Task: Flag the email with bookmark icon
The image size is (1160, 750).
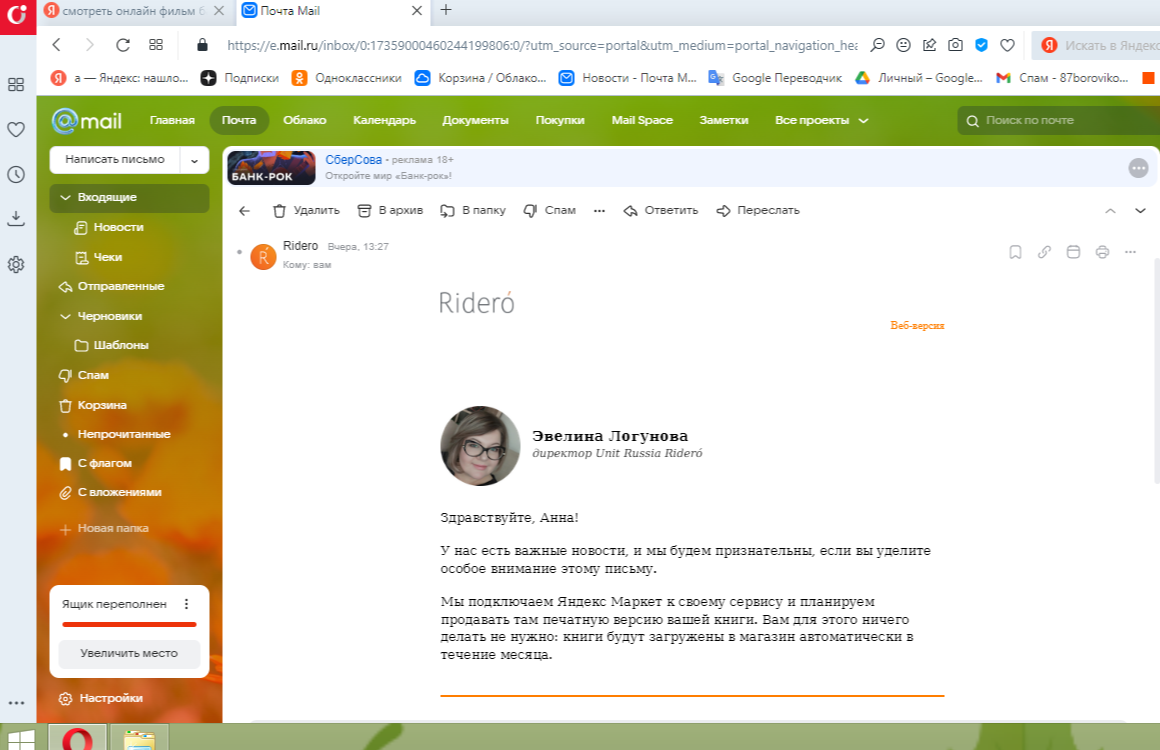Action: point(1015,252)
